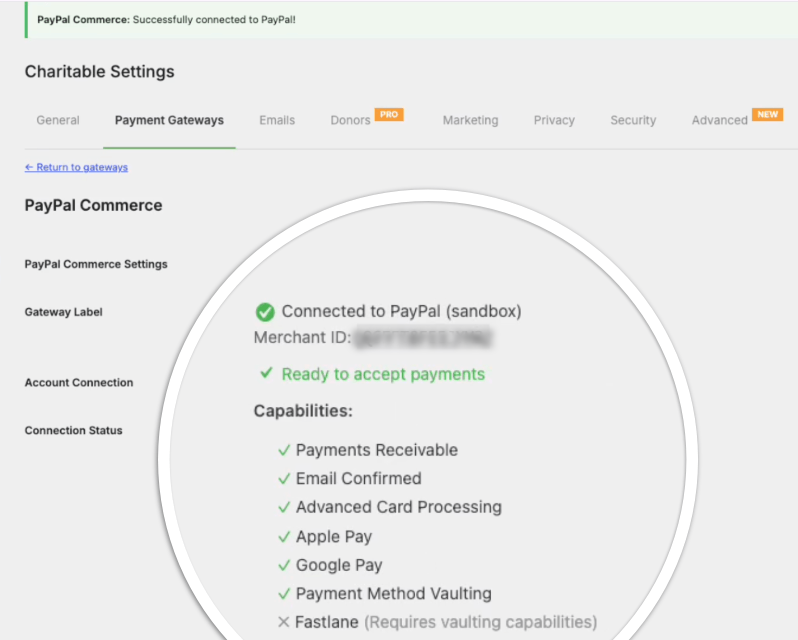Switch to the Emails tab
Image resolution: width=798 pixels, height=640 pixels.
pyautogui.click(x=277, y=120)
